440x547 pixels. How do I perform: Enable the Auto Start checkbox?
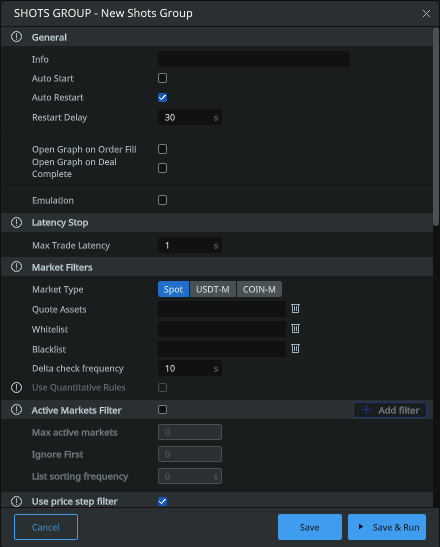pos(162,78)
